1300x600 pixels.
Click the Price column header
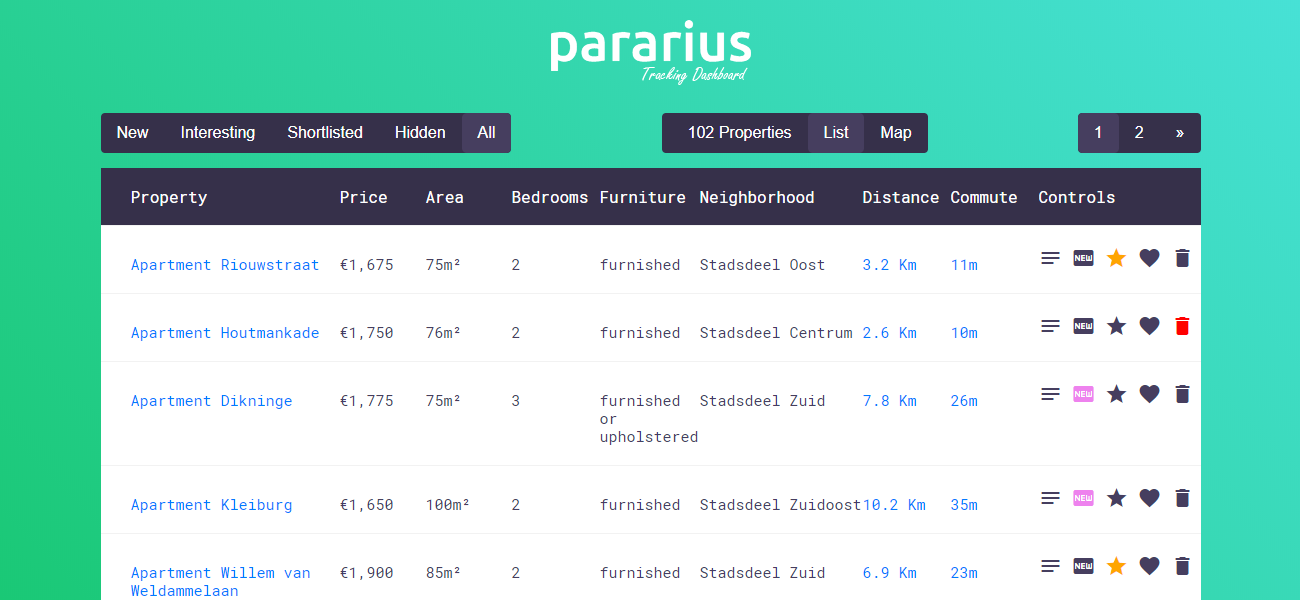pyautogui.click(x=363, y=197)
